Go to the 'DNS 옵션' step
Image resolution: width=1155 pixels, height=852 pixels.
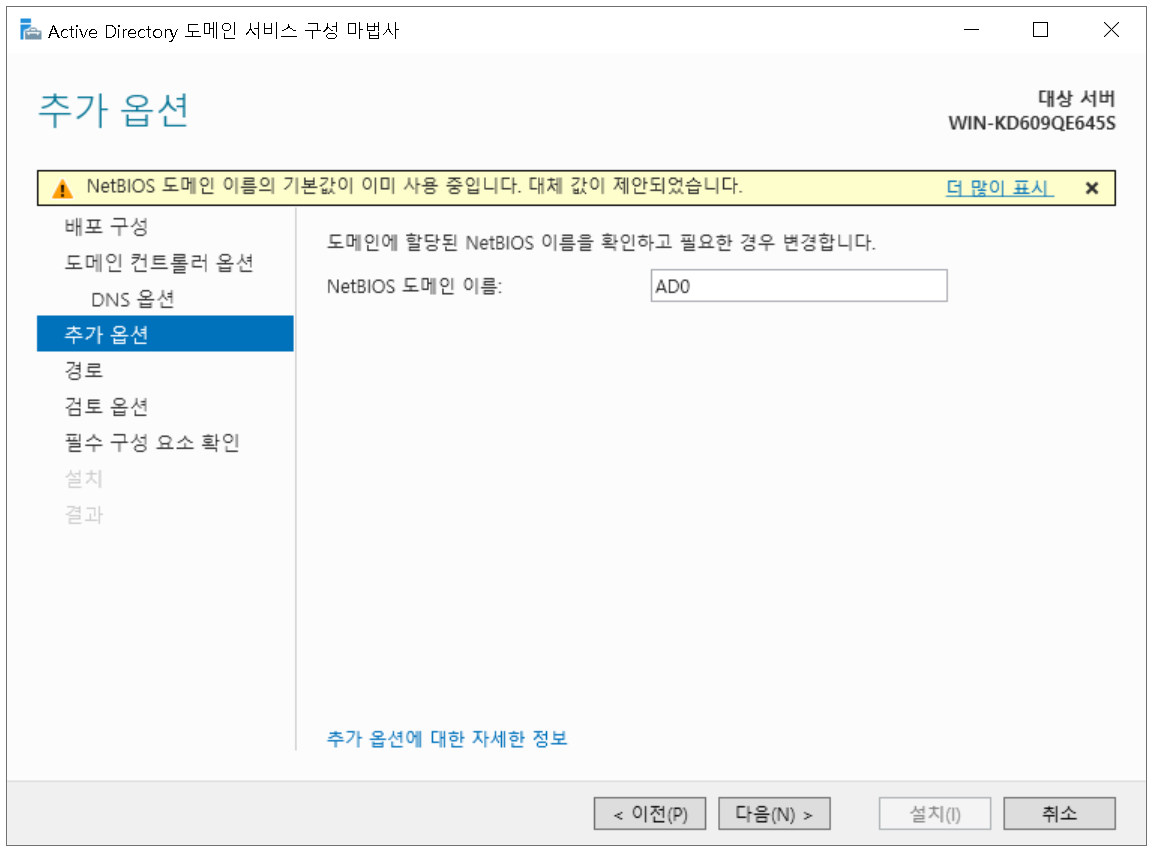[x=133, y=298]
